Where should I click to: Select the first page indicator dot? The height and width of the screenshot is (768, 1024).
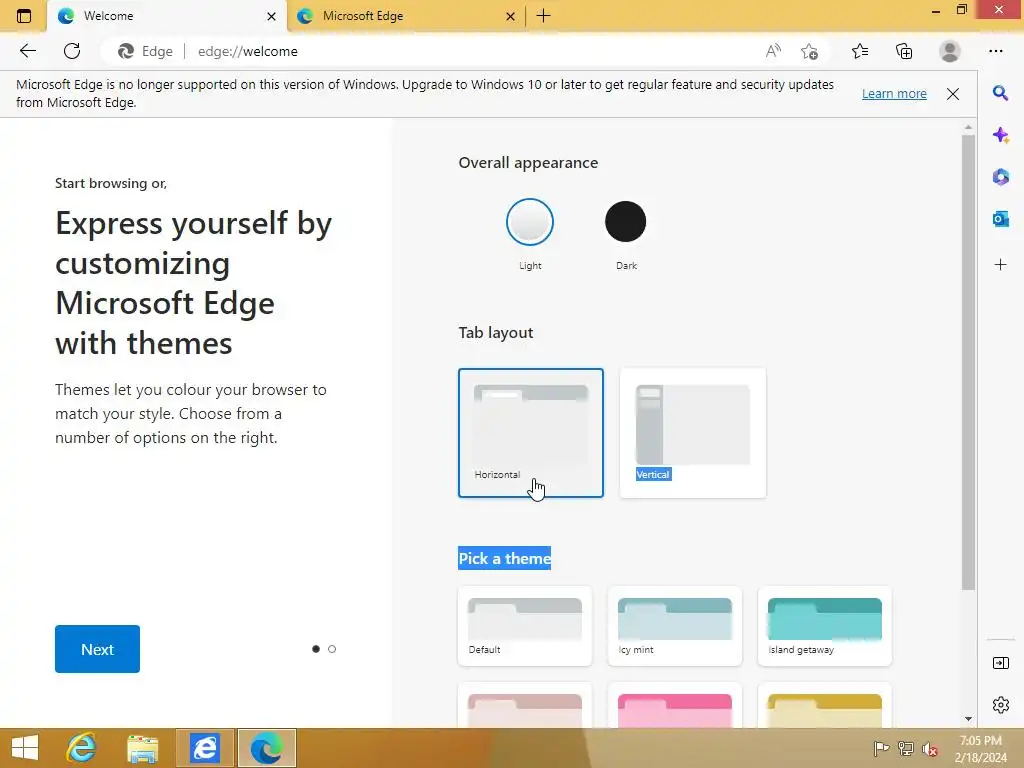[316, 649]
